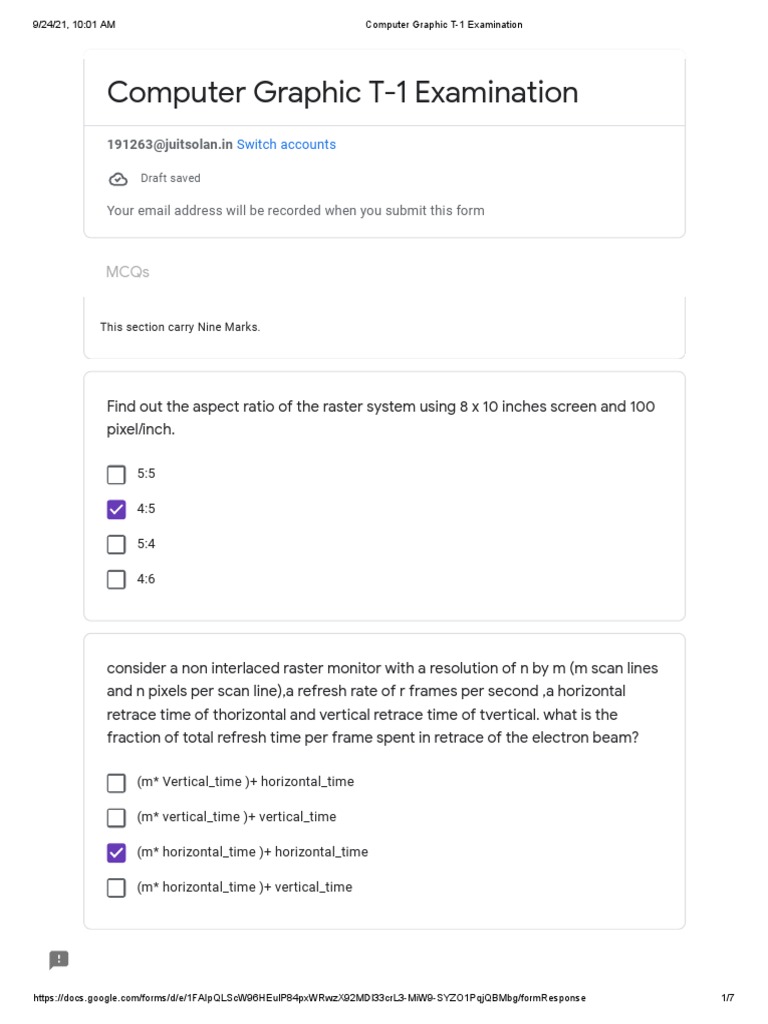The image size is (768, 1024).
Task: Click the Draft saved status text
Action: tap(170, 178)
